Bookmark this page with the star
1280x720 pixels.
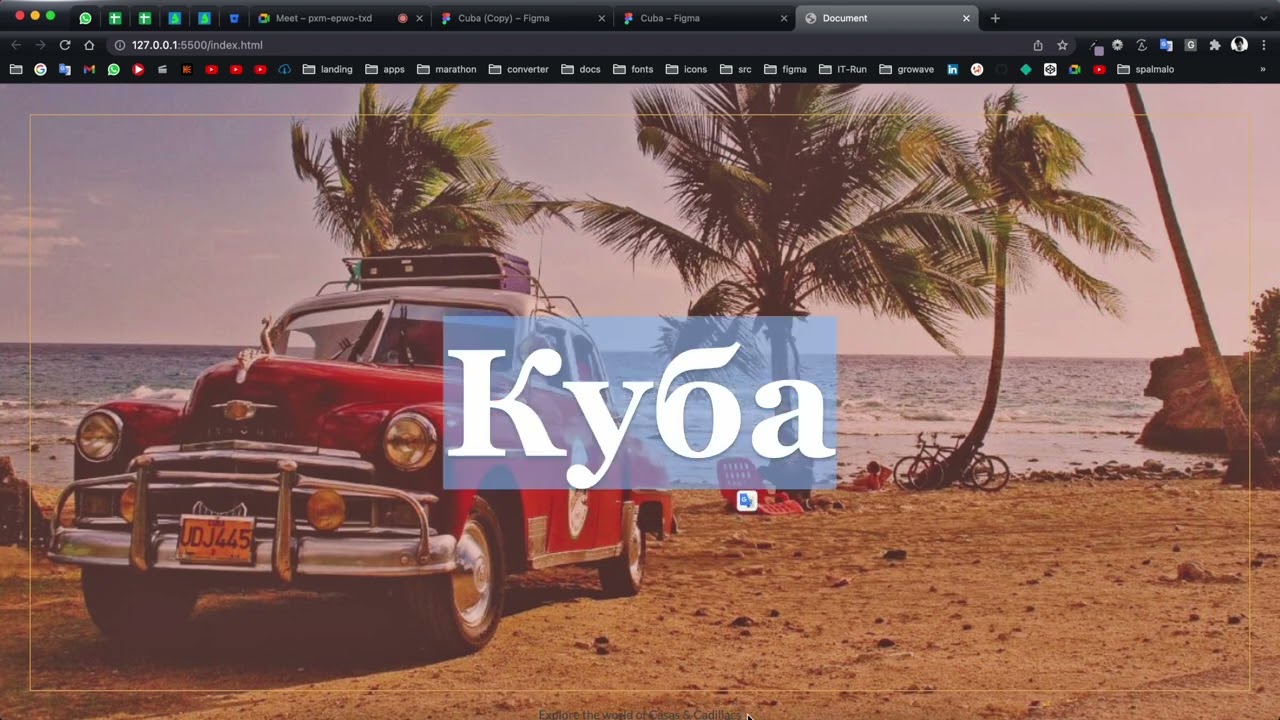1062,45
